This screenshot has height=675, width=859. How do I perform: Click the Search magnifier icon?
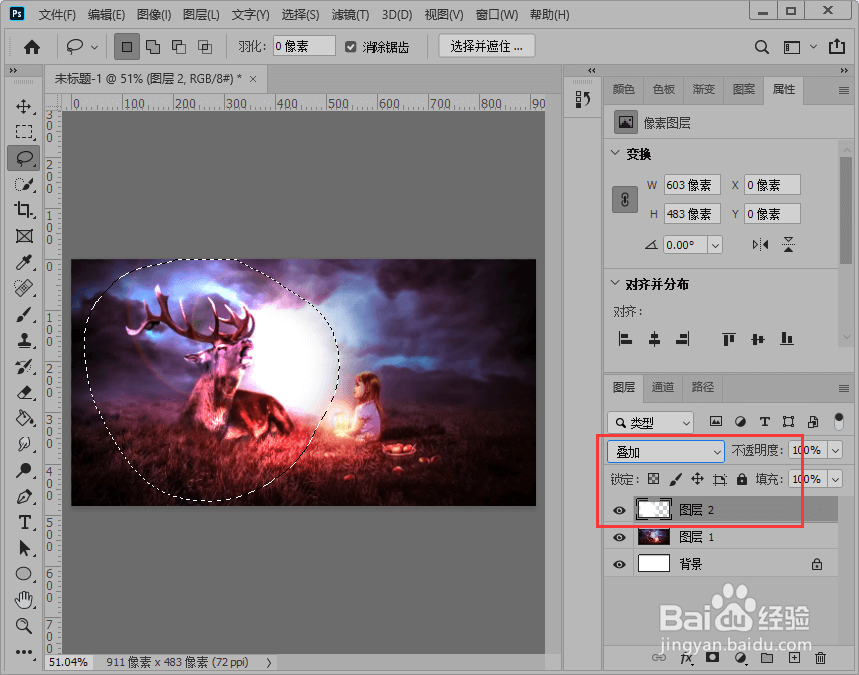pos(761,47)
